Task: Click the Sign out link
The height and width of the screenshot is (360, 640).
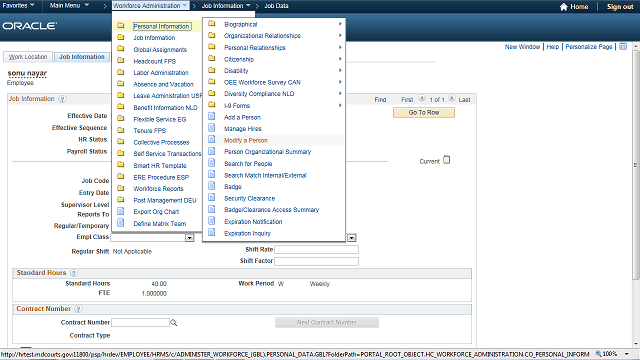Action: point(620,7)
